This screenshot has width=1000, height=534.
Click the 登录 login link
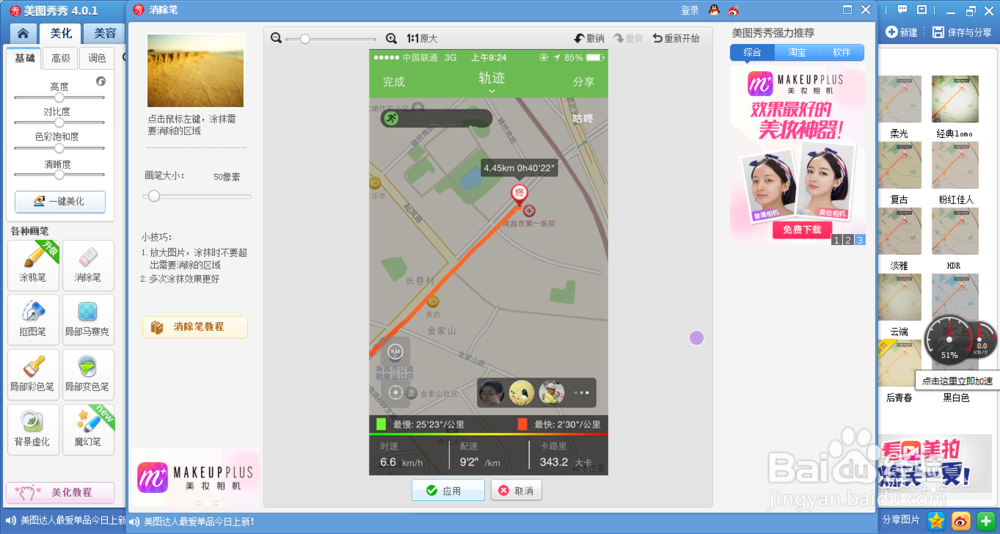pos(690,10)
